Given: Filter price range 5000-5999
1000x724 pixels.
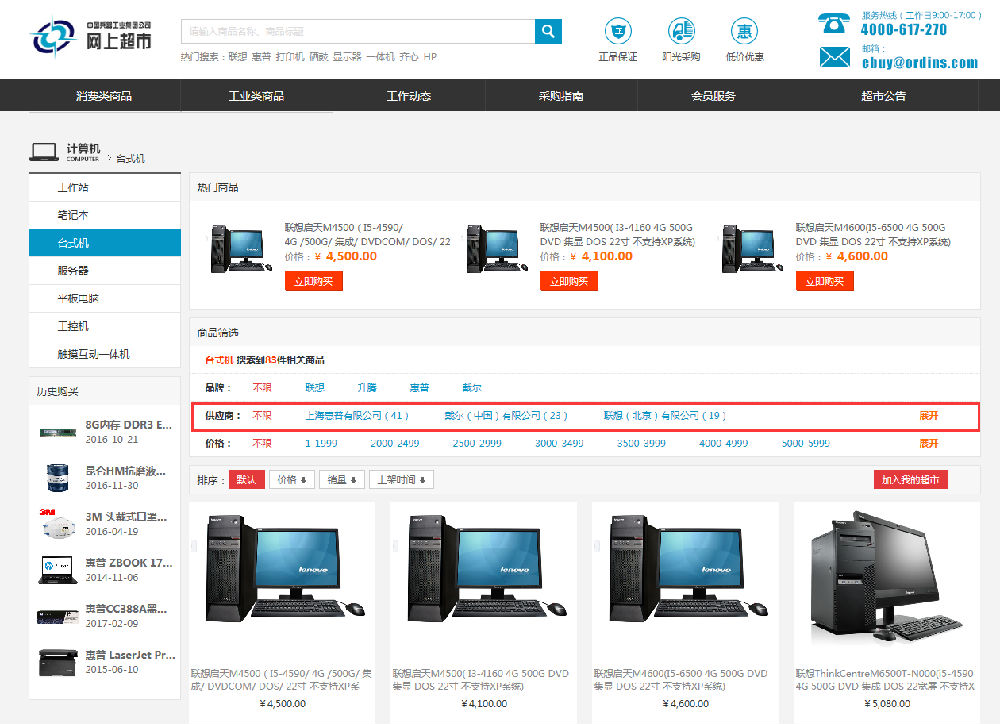Looking at the screenshot, I should tap(805, 443).
